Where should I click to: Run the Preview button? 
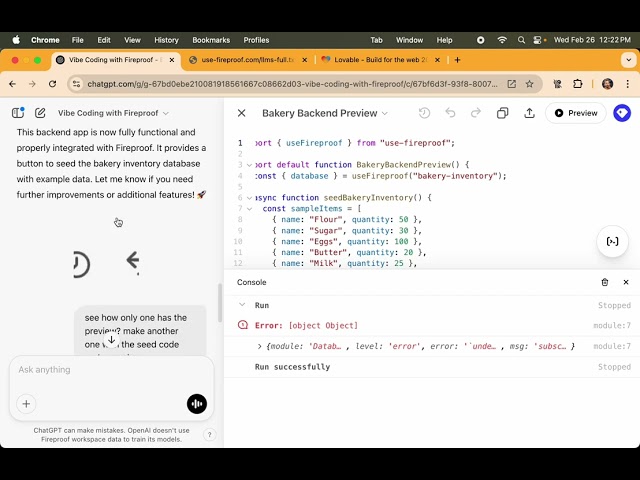(576, 113)
